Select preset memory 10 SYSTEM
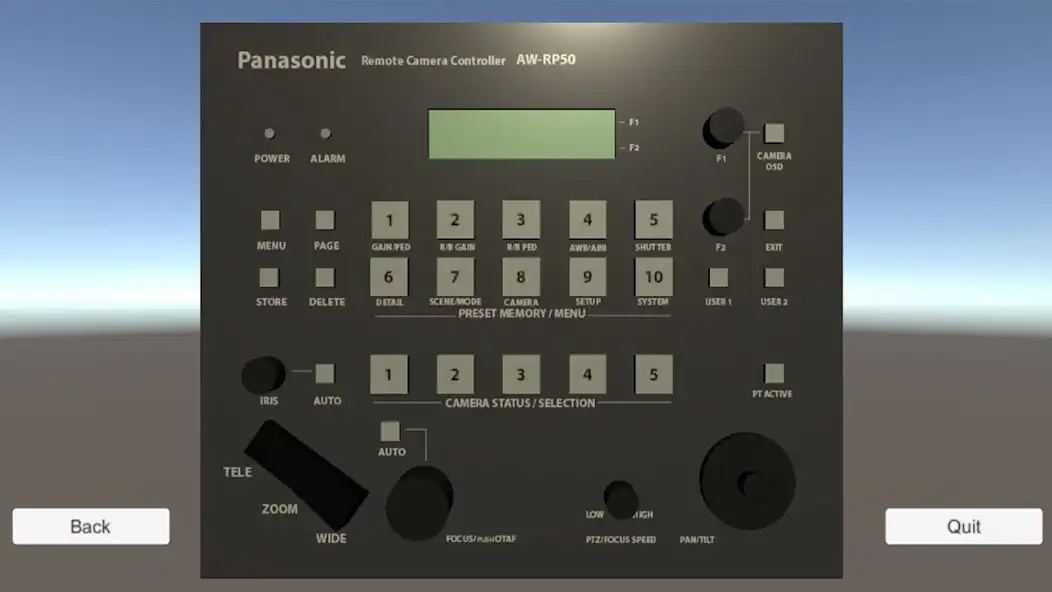1052x592 pixels. click(653, 277)
